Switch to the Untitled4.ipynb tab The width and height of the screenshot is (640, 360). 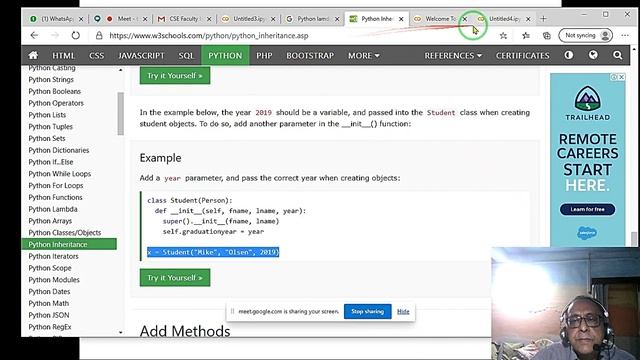(x=503, y=19)
